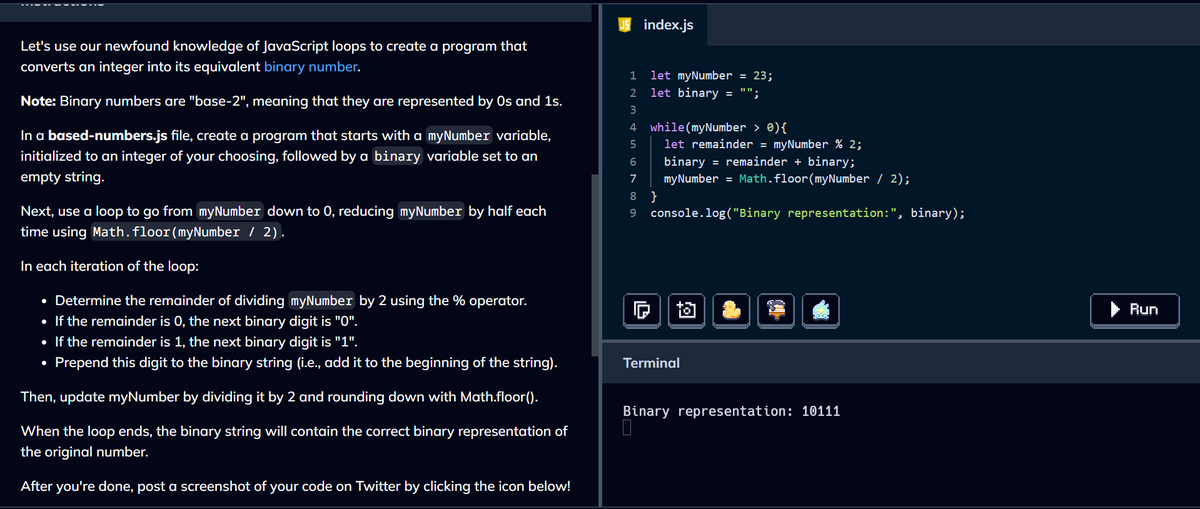Click the bullet 'Determine the remainder of dividing'

[x=291, y=300]
